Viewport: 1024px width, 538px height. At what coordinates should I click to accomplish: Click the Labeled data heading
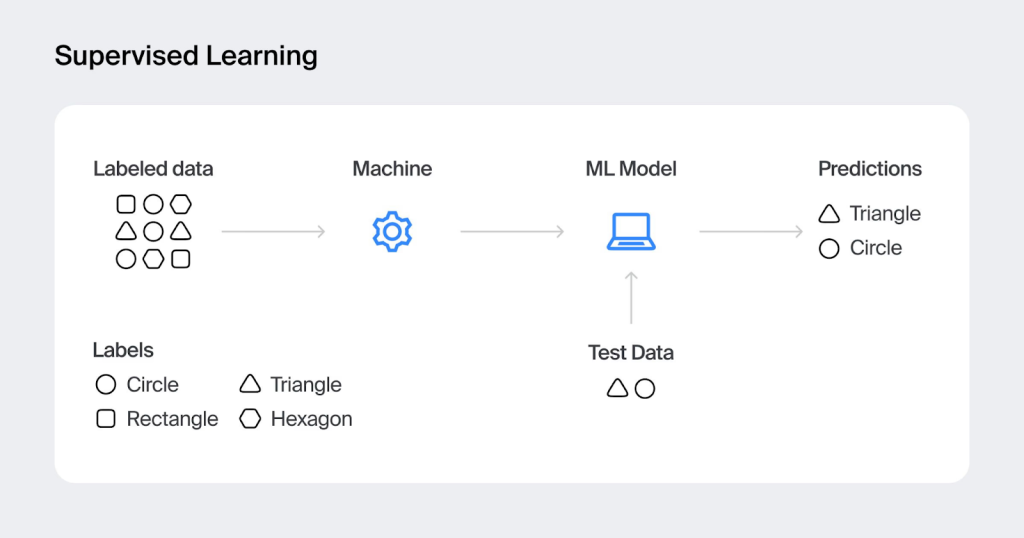tap(153, 169)
